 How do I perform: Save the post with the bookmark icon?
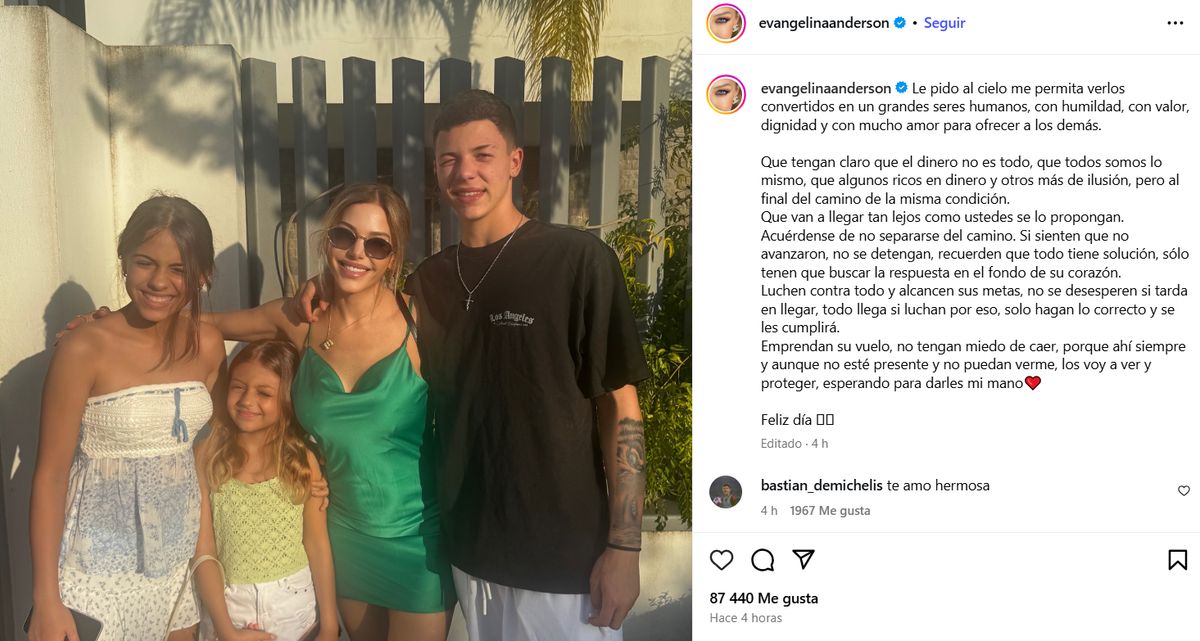click(x=1177, y=560)
